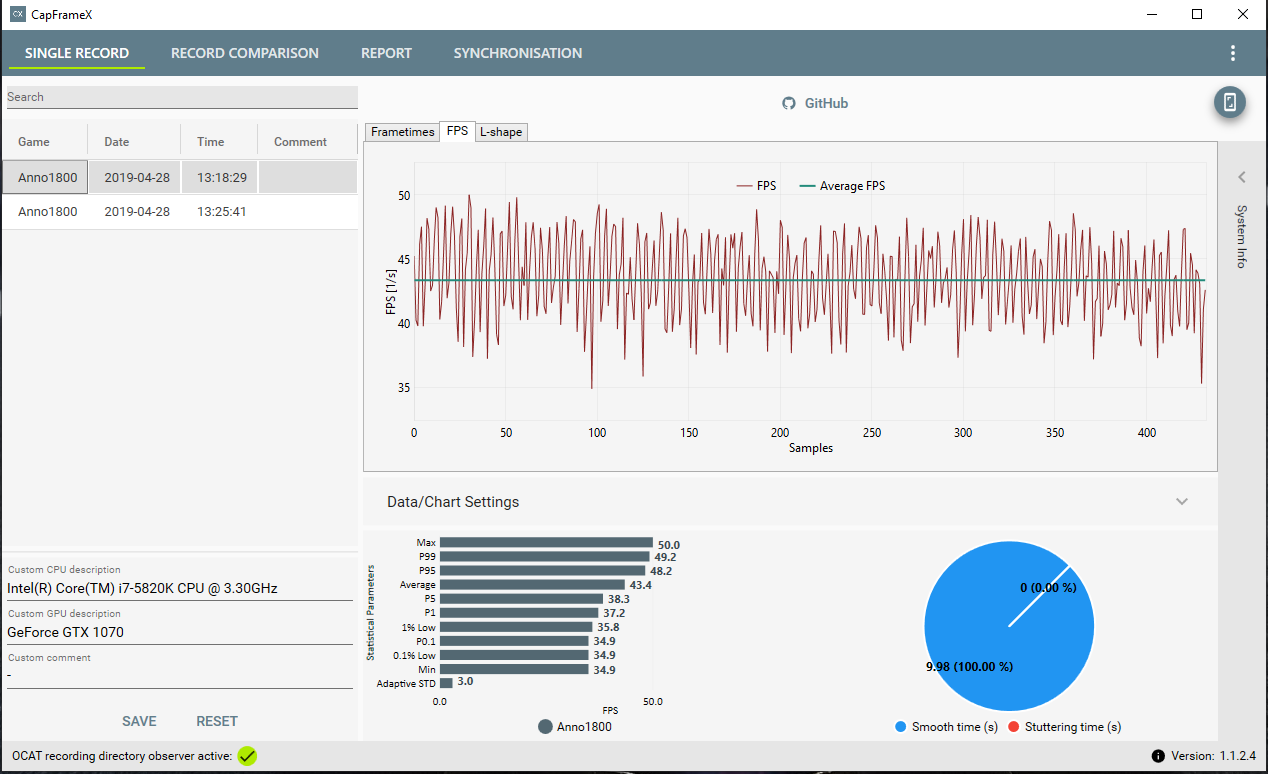The height and width of the screenshot is (774, 1268).
Task: Click the RESET button
Action: pyautogui.click(x=217, y=721)
